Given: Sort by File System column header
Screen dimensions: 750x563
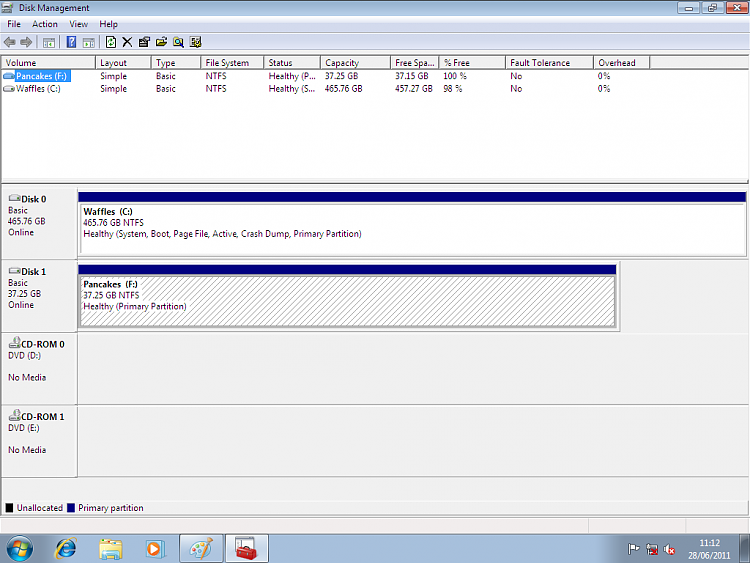Looking at the screenshot, I should coord(232,63).
